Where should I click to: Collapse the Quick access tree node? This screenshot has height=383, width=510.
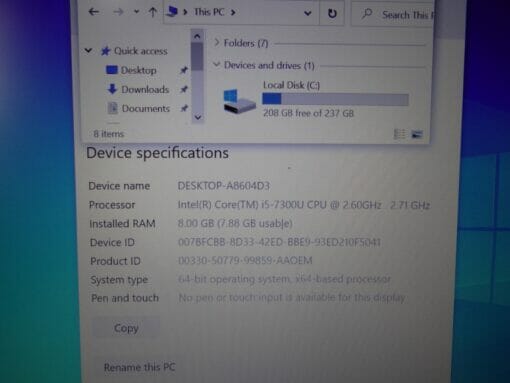pyautogui.click(x=88, y=51)
